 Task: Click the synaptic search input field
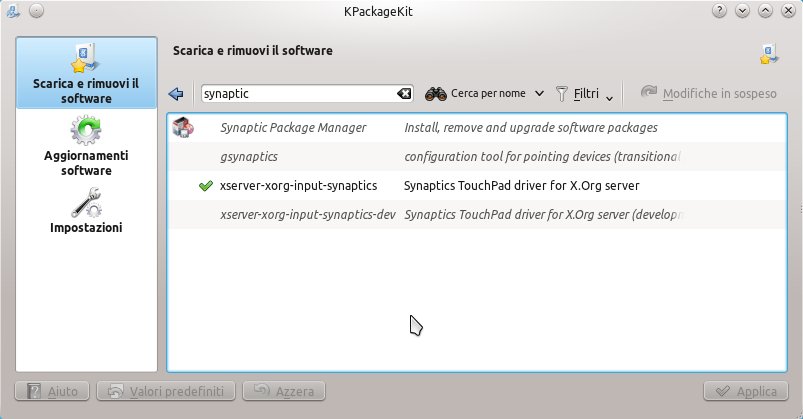(297, 94)
